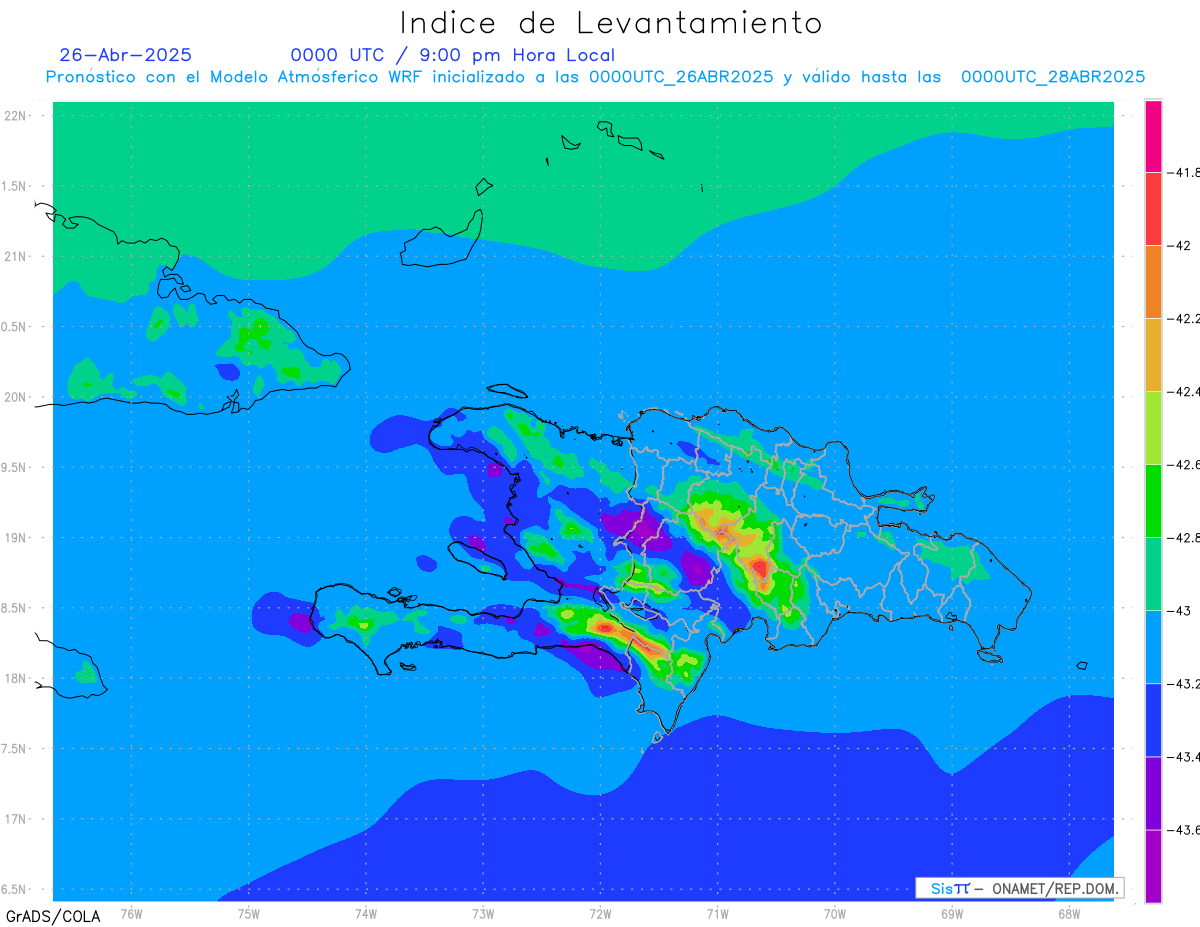Select the purple swatch below -43.6

click(x=1153, y=866)
